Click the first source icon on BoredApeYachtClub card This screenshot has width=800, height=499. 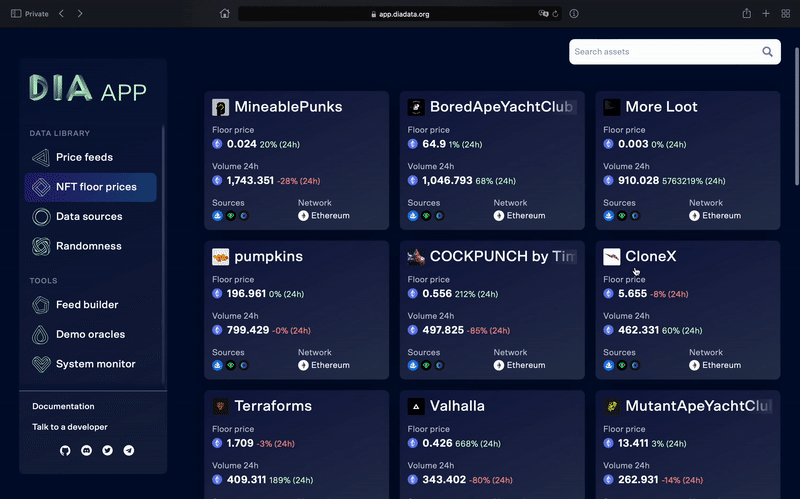click(413, 216)
